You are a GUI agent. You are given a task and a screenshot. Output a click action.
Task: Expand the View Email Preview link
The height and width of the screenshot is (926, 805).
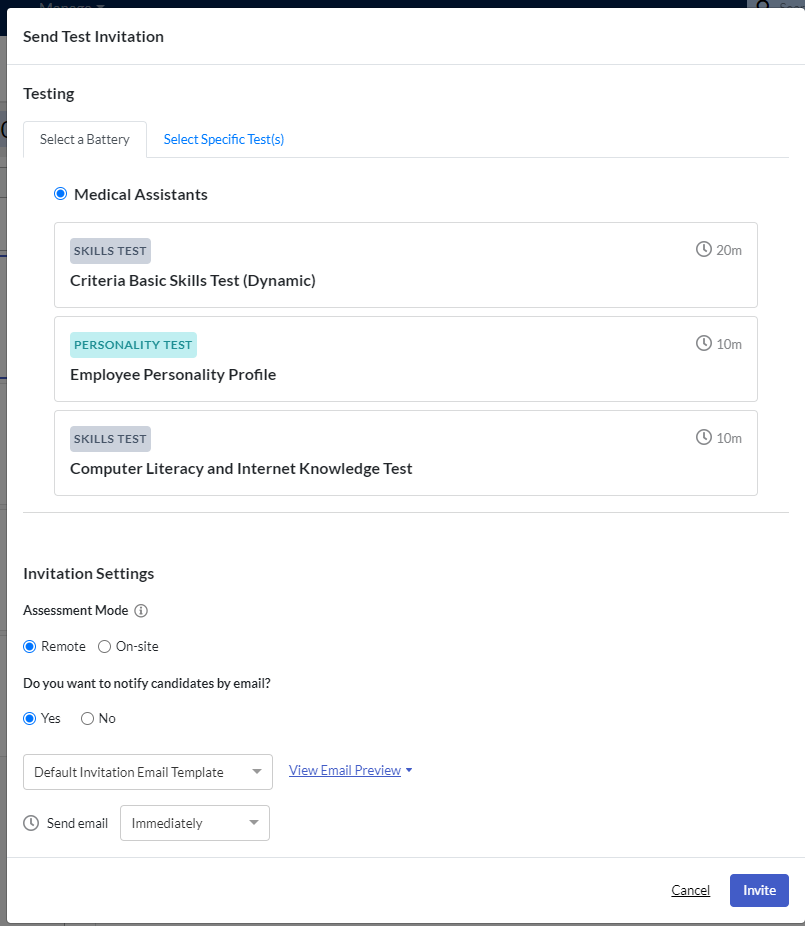coord(350,770)
